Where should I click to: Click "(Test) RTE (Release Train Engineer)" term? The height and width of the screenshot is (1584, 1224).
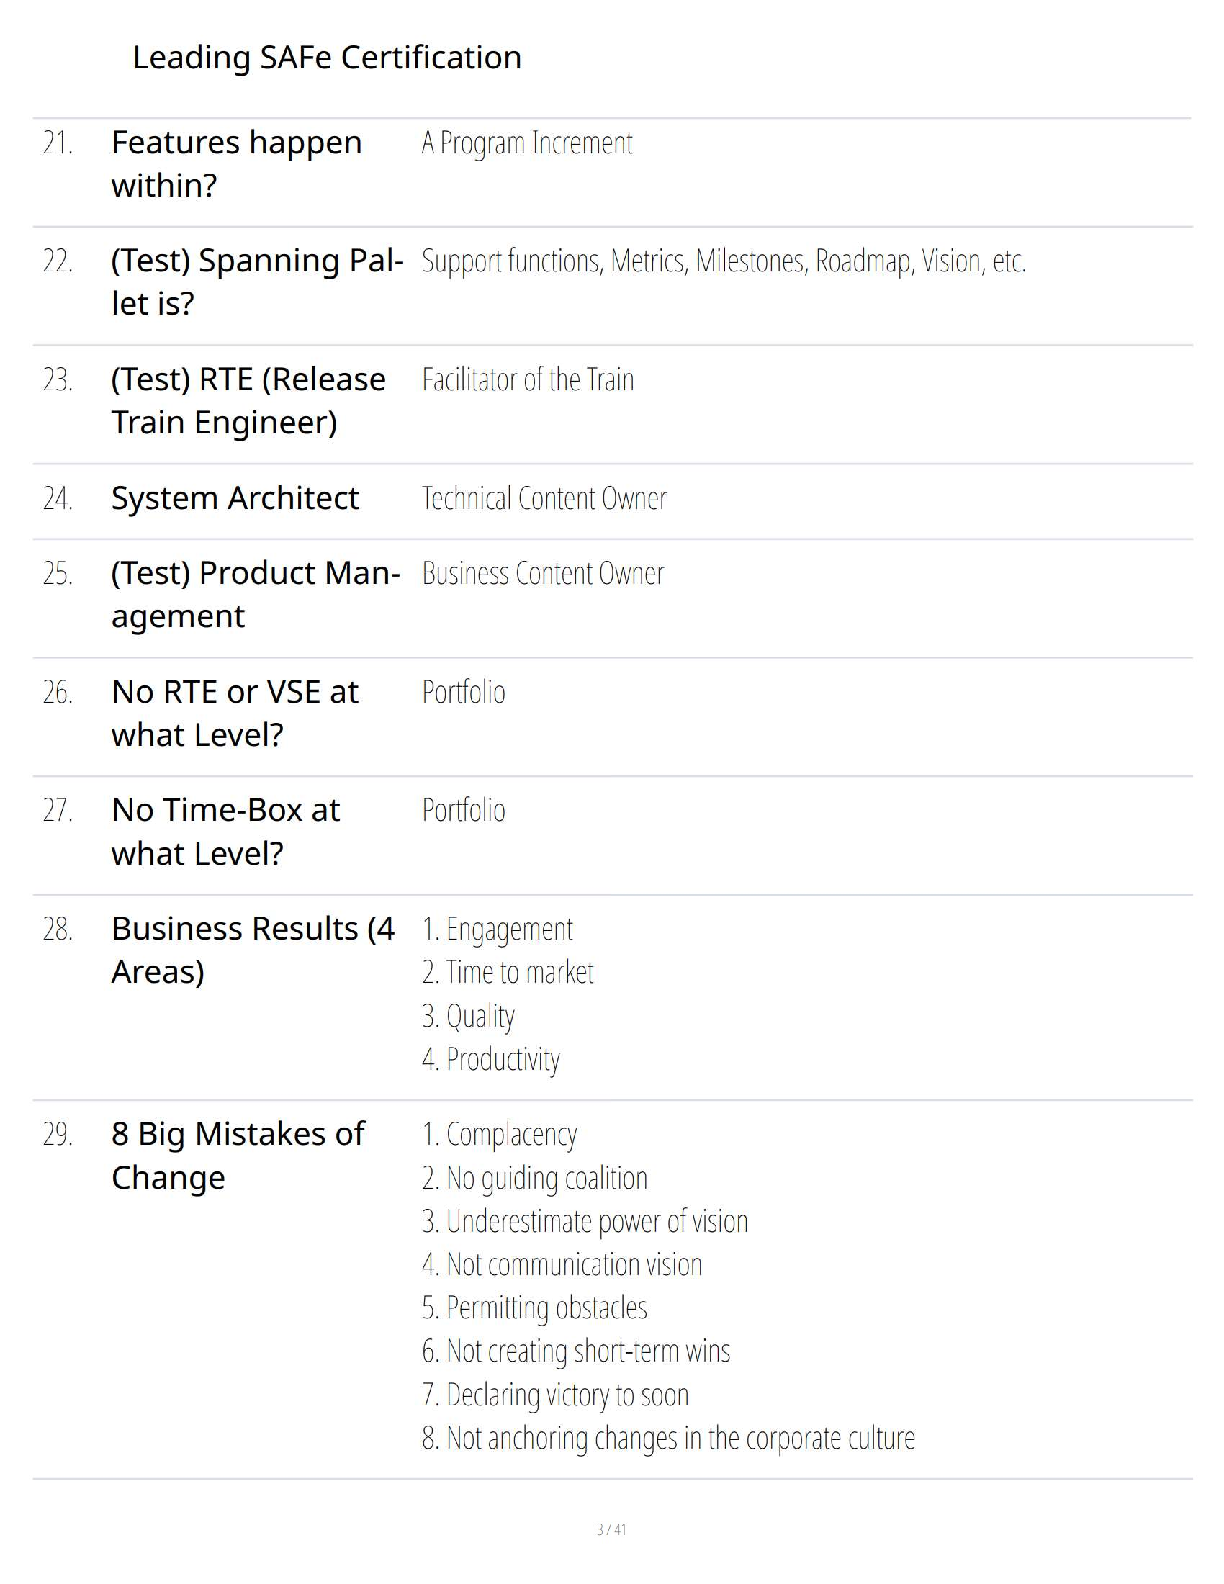[x=248, y=400]
